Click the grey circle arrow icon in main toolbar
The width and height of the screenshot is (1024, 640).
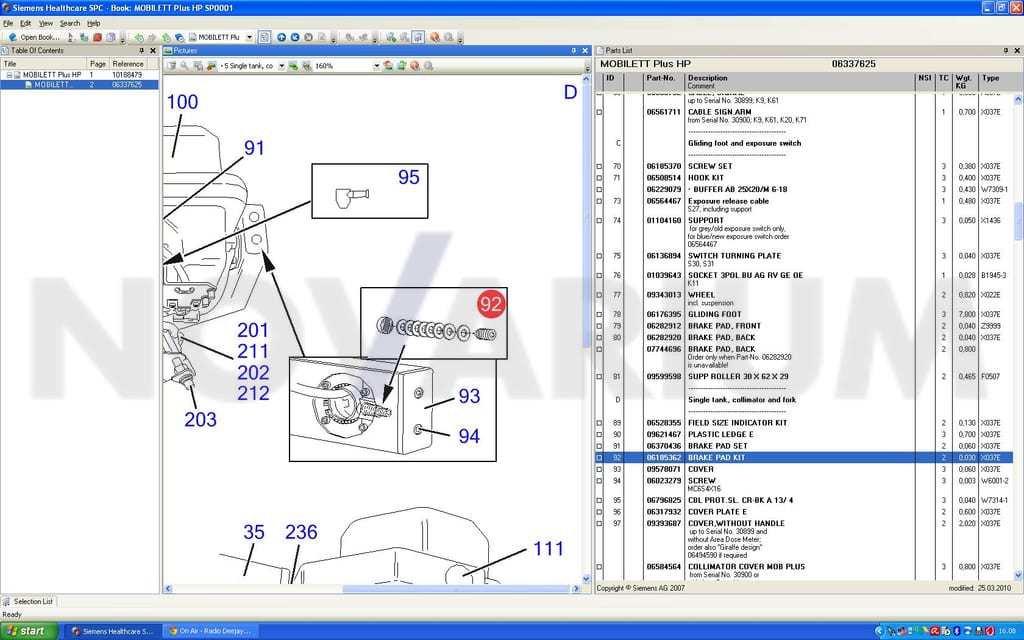coord(308,37)
